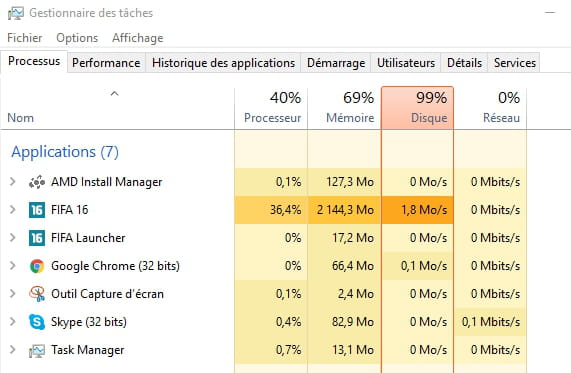Viewport: 571px width, 373px height.
Task: Select the FIFA 16 app icon
Action: 37,210
